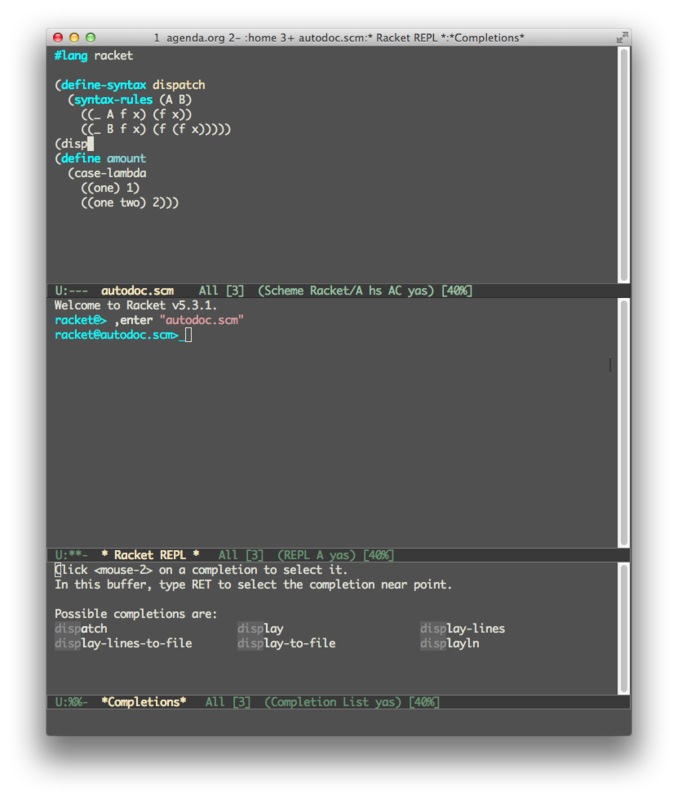Click 'U:%%-' status in Completions mode line
Viewport: 678px width, 800px height.
pyautogui.click(x=71, y=702)
